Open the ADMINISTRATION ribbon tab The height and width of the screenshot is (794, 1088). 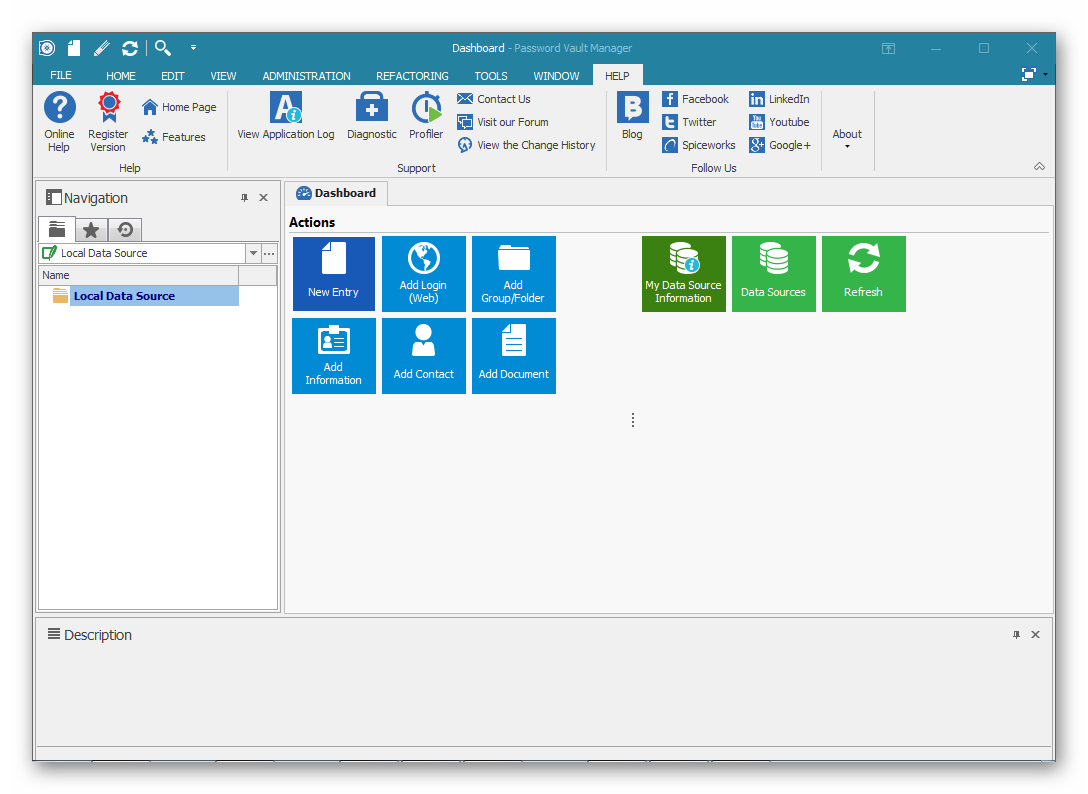tap(307, 76)
